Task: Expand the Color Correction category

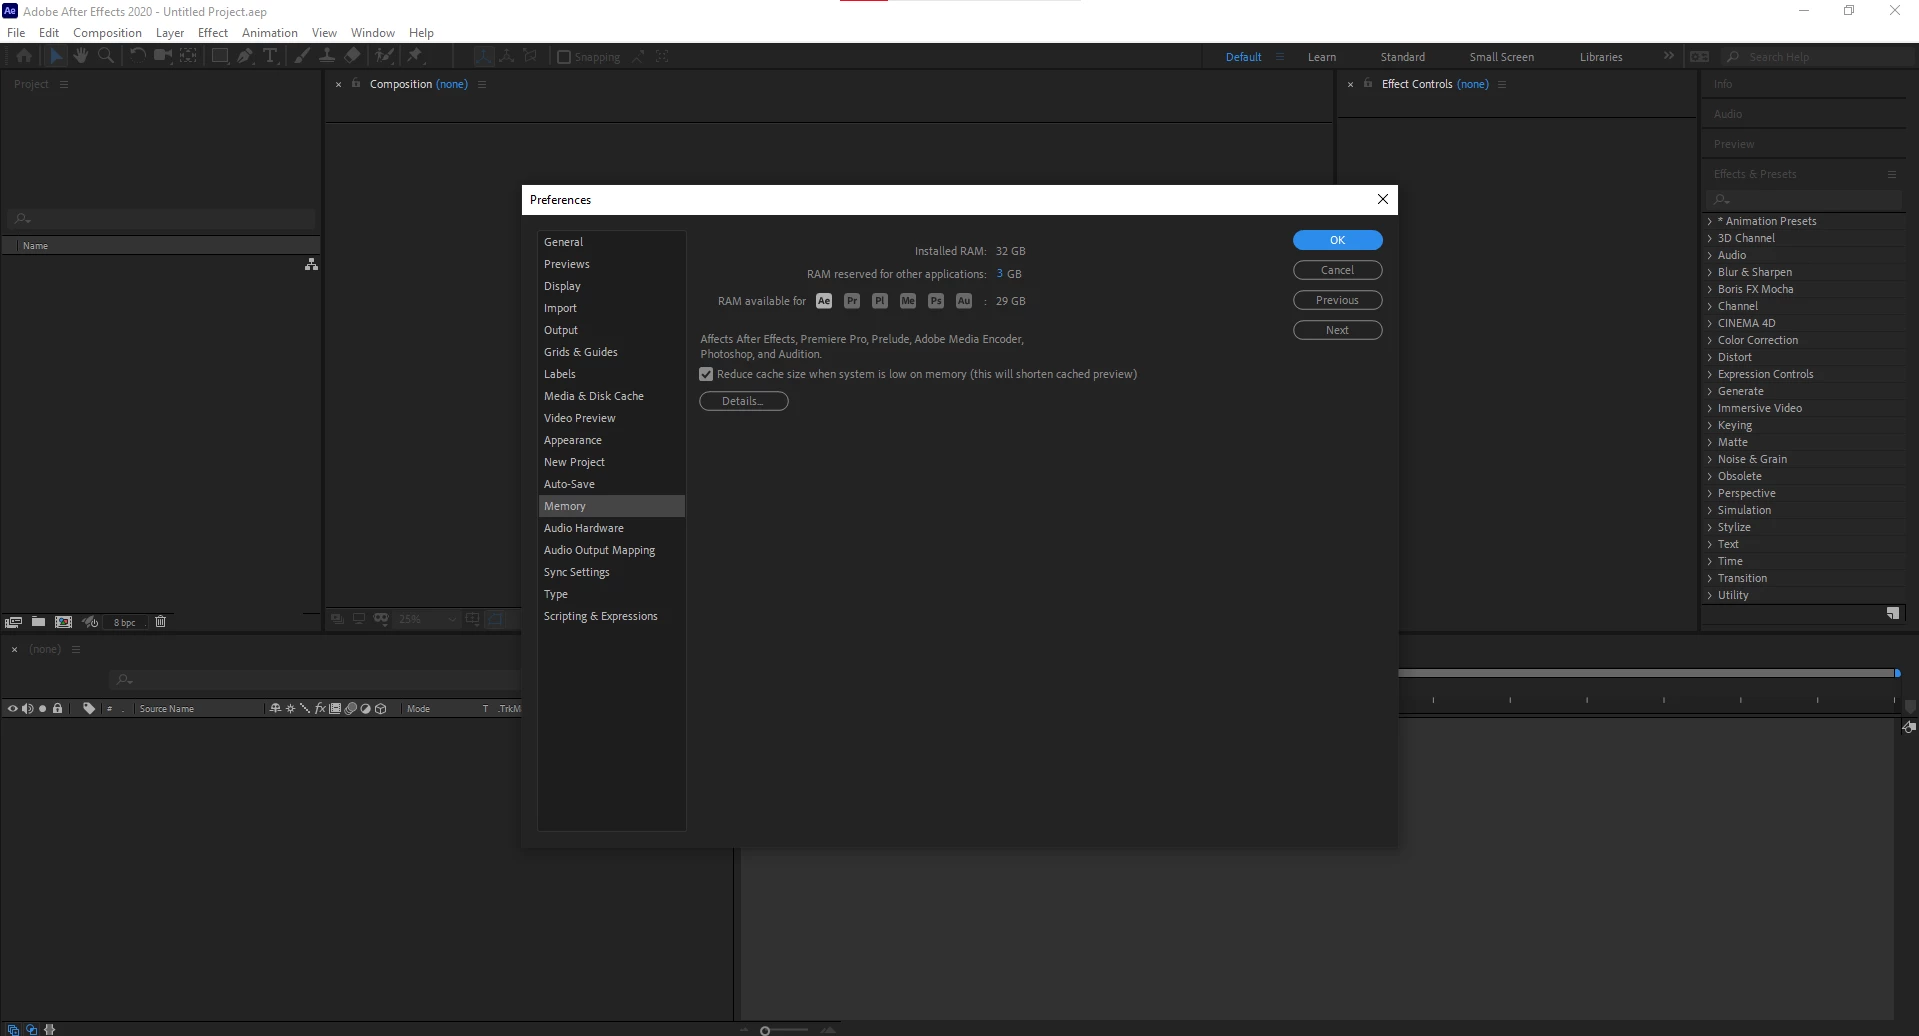Action: click(x=1710, y=340)
